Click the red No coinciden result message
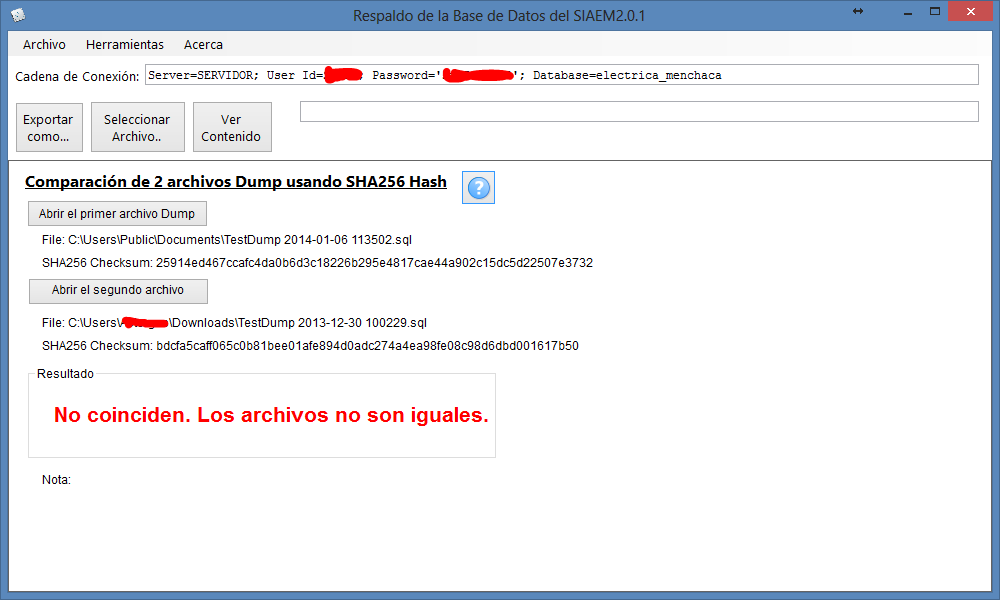The width and height of the screenshot is (1000, 600). pyautogui.click(x=271, y=415)
